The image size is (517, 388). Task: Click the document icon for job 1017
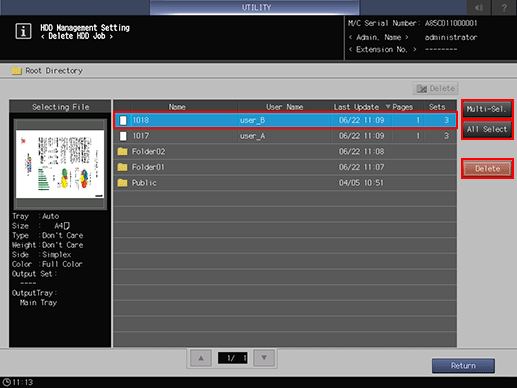click(x=123, y=136)
